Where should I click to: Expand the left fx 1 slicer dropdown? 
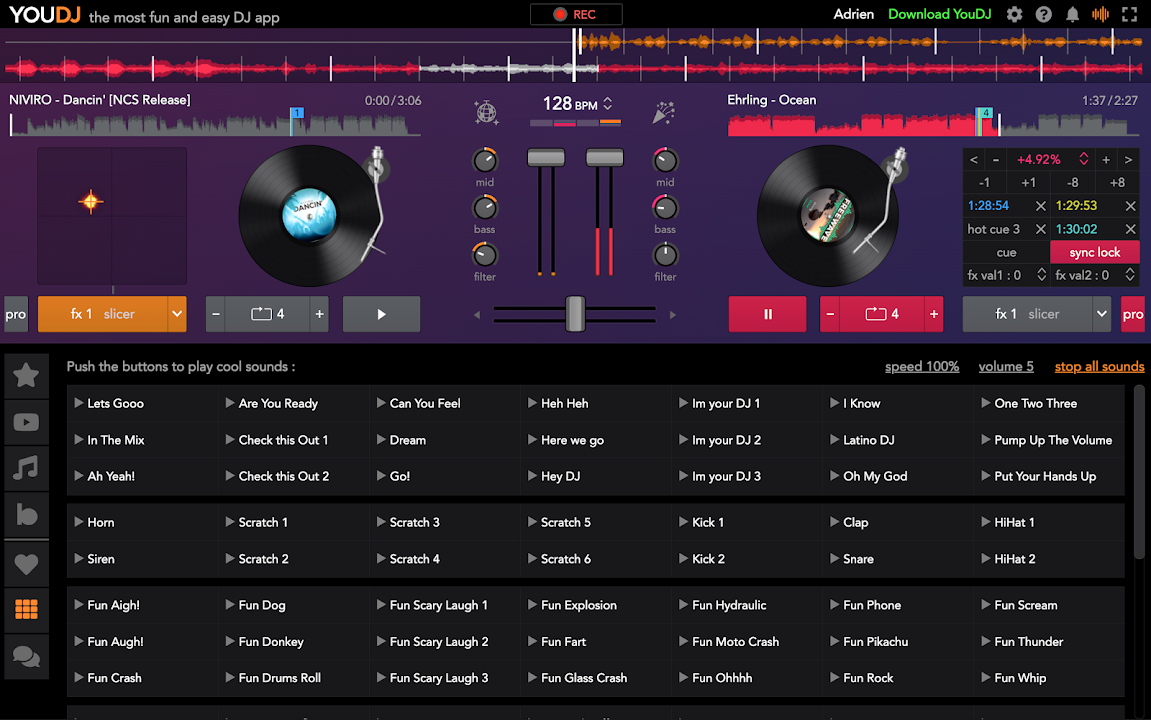point(177,314)
